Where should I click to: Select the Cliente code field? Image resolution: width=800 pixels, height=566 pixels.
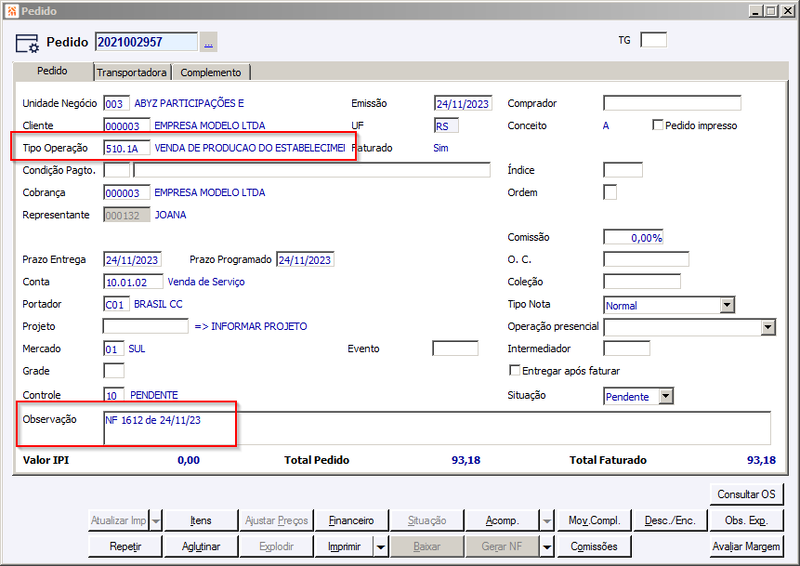pos(127,126)
